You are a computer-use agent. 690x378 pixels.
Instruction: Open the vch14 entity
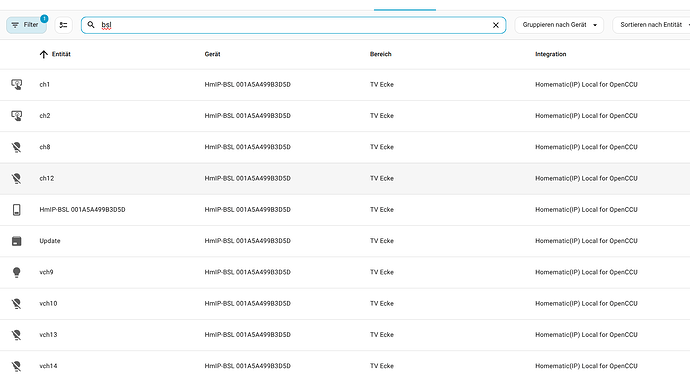[48, 366]
